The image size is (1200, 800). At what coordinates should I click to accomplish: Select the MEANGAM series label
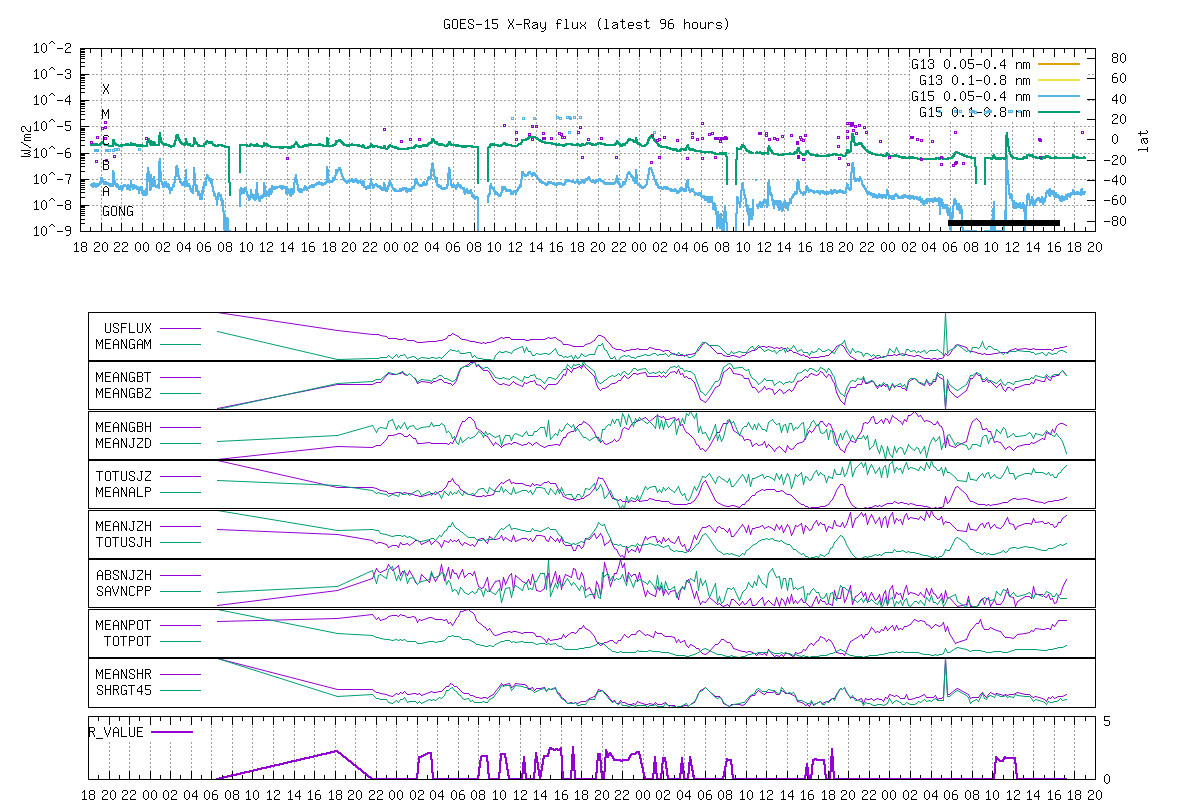pos(123,343)
